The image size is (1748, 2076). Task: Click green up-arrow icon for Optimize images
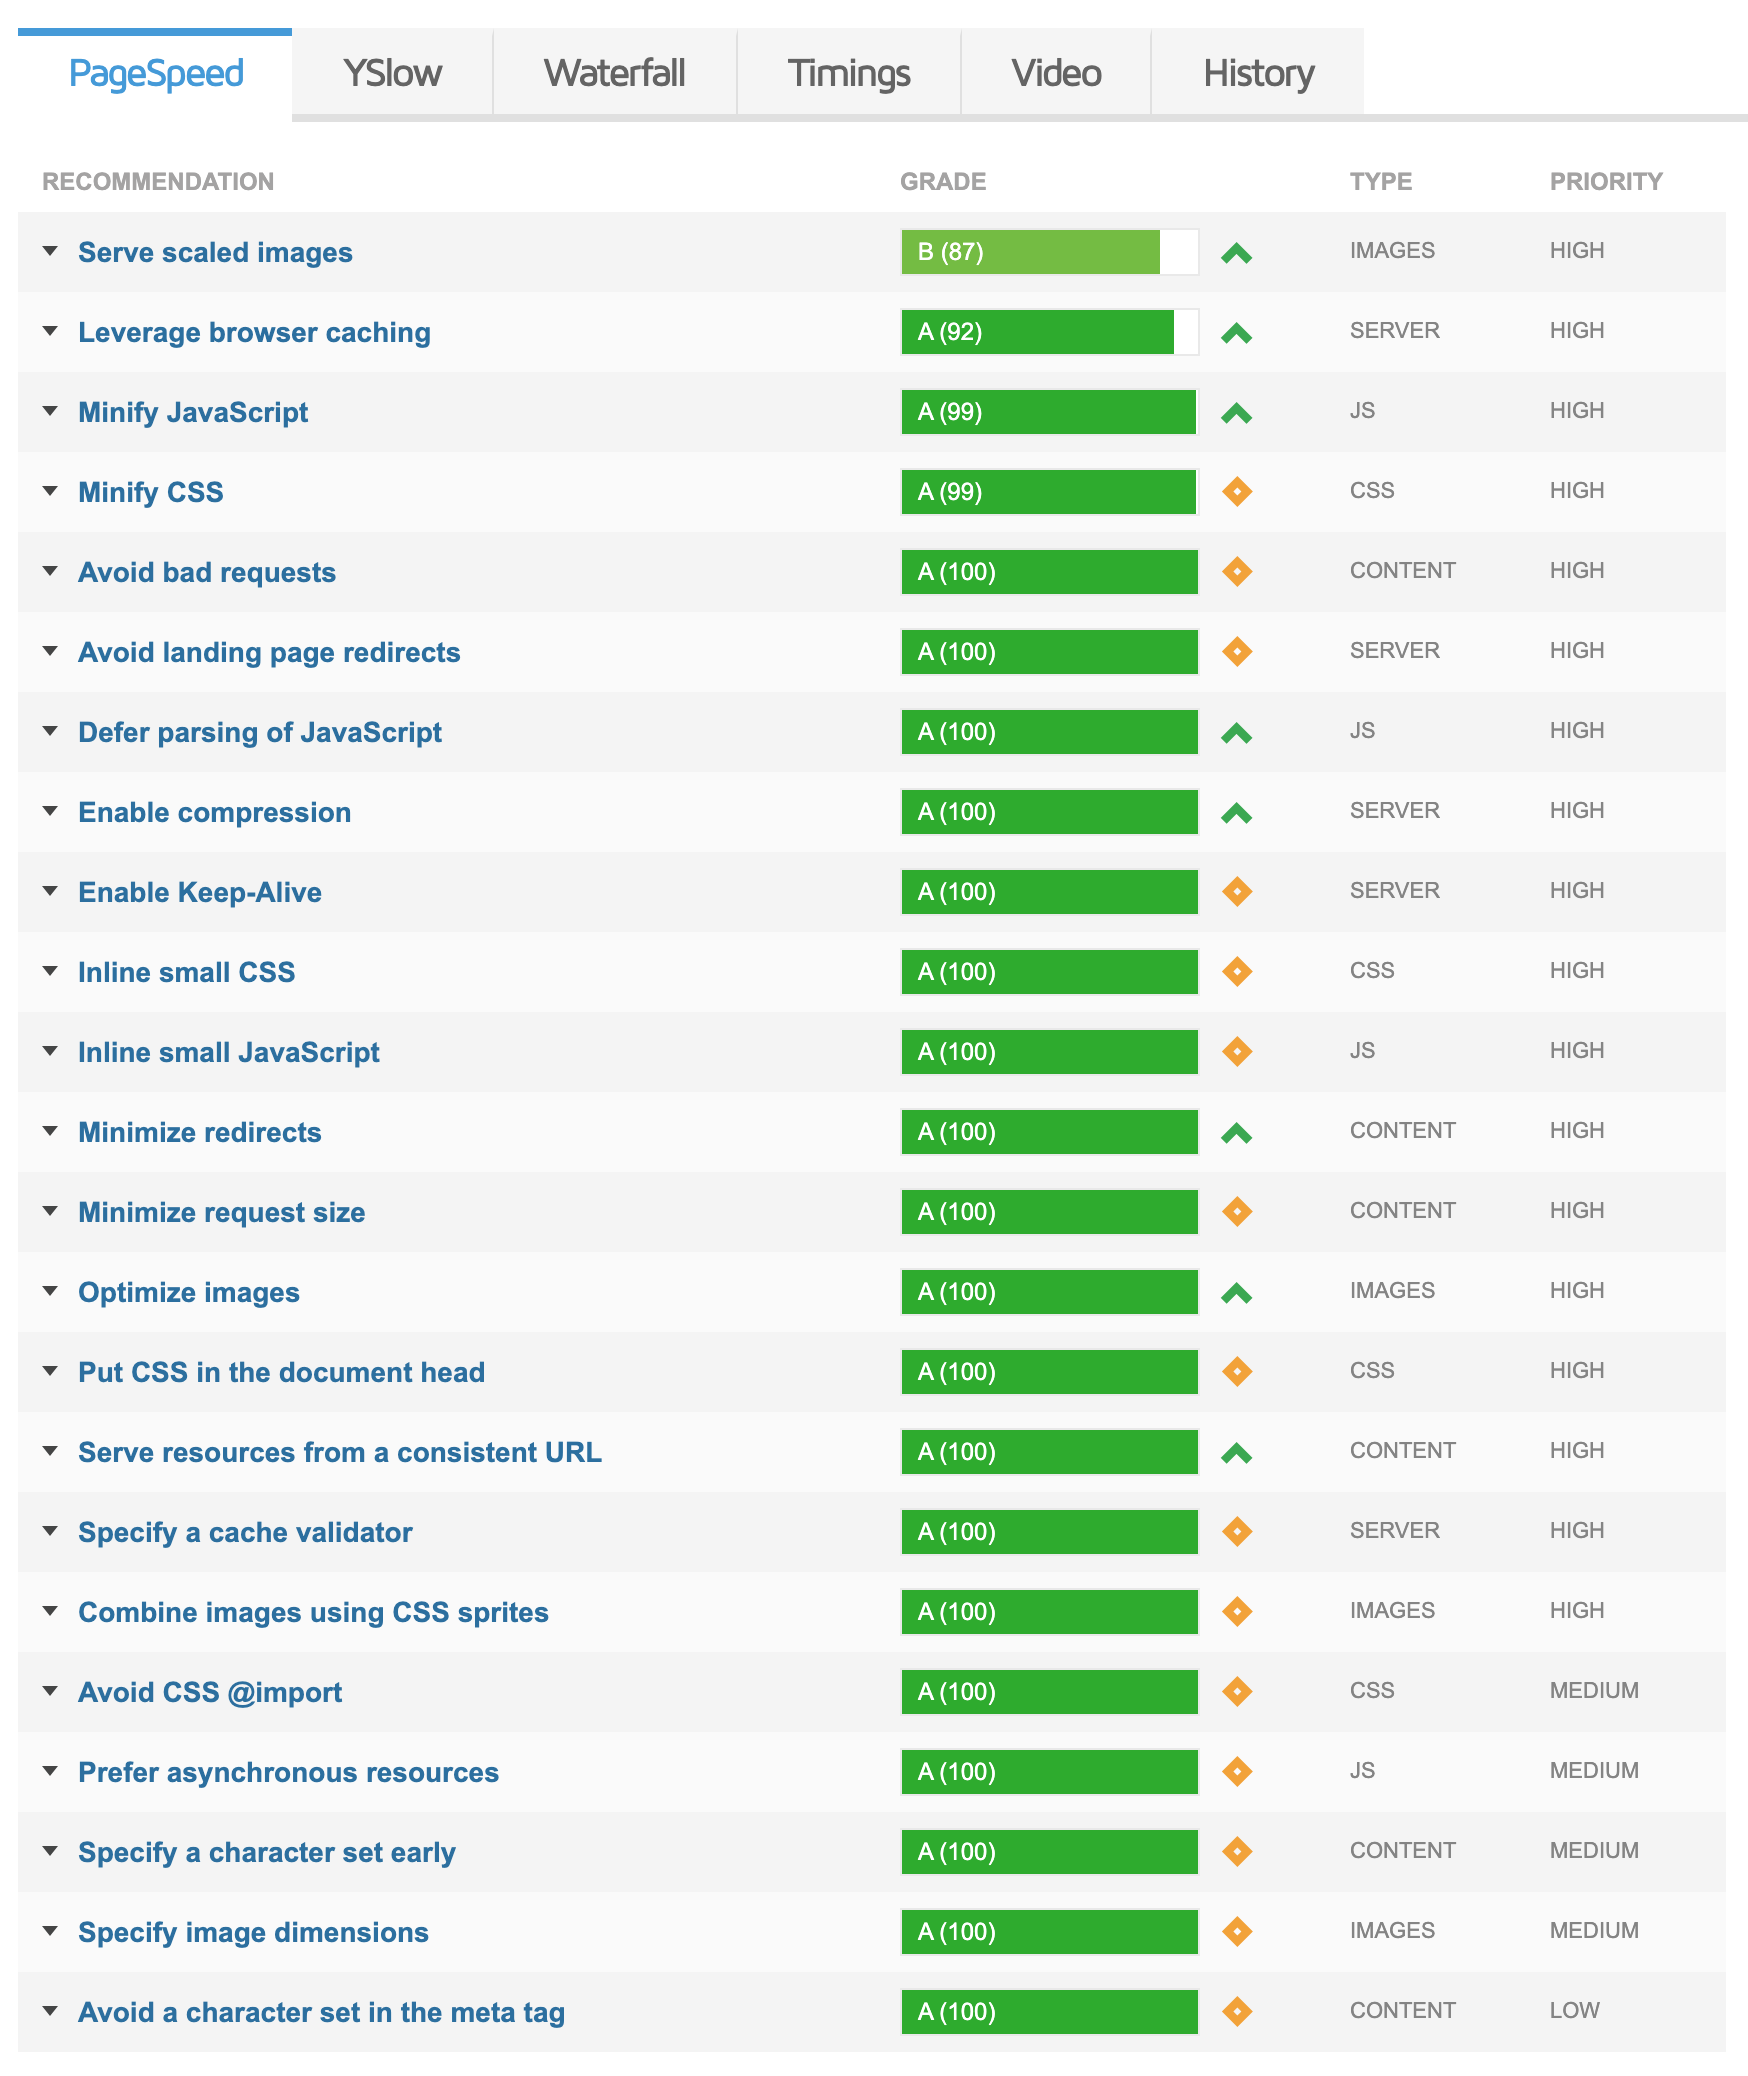tap(1237, 1293)
